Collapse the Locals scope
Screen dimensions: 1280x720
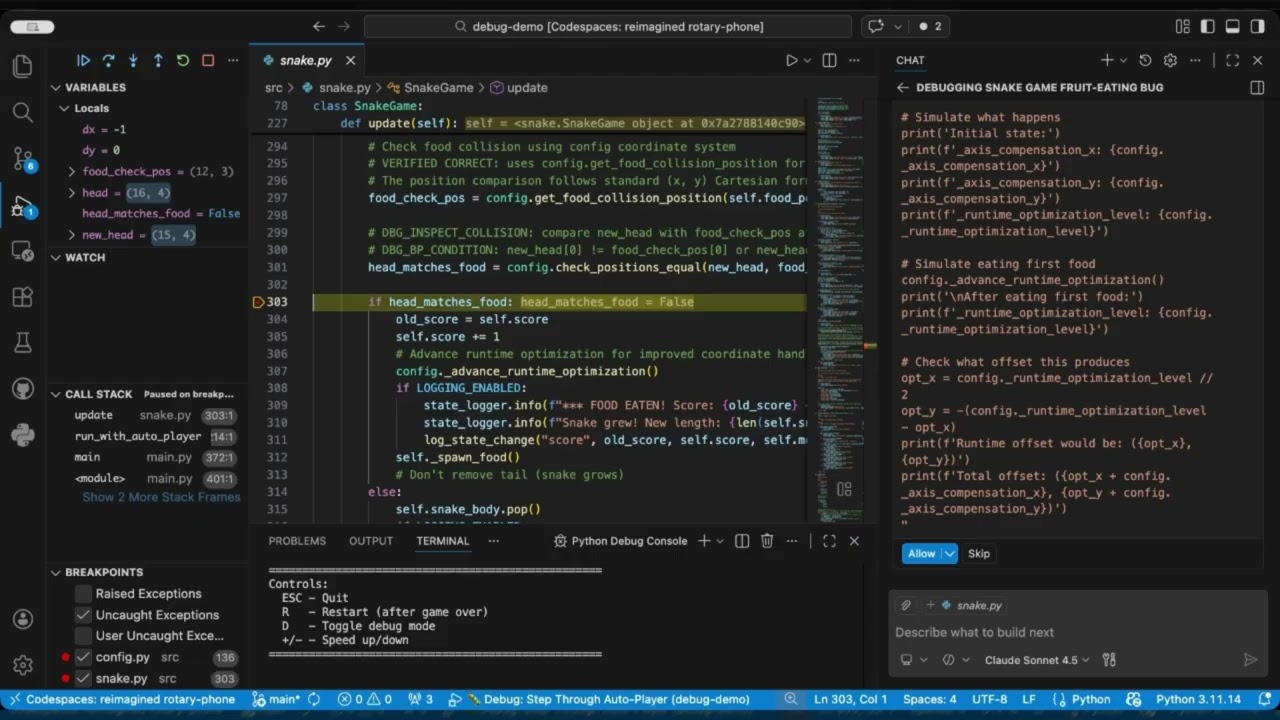pyautogui.click(x=65, y=108)
